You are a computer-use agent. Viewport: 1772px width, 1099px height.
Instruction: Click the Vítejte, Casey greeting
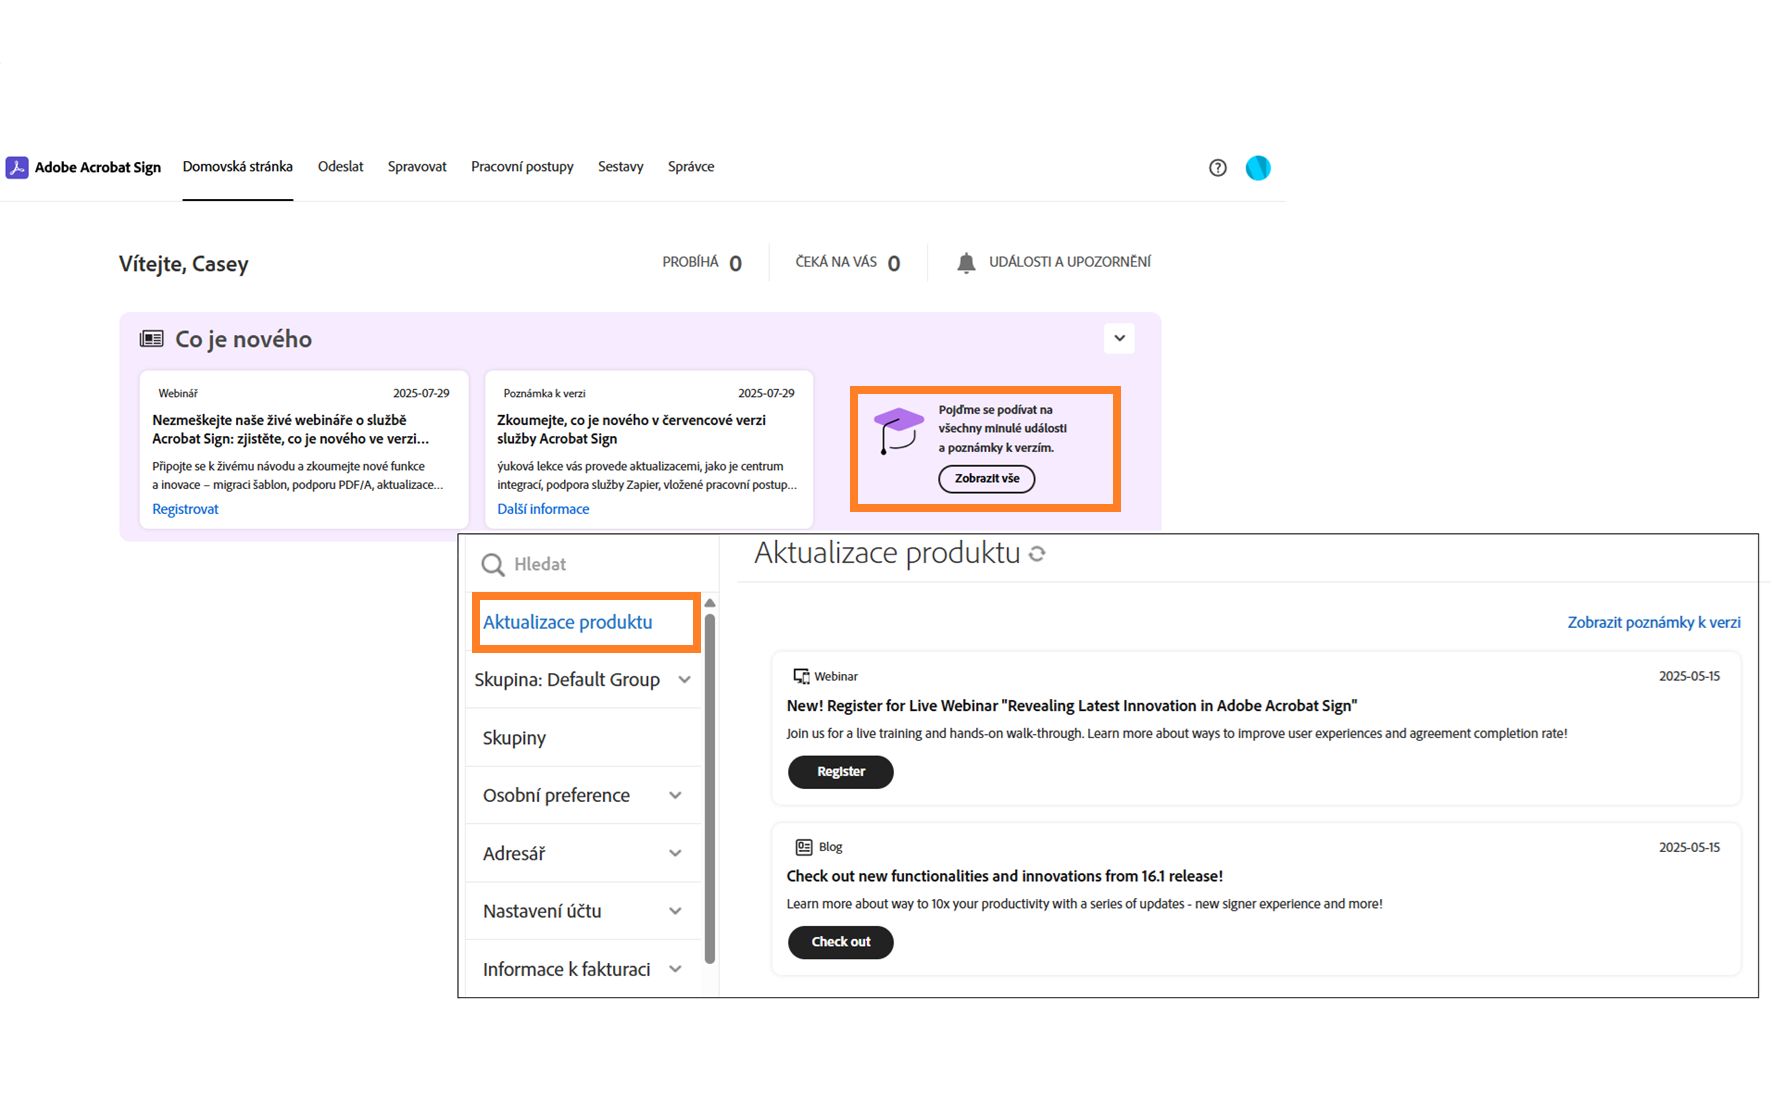pyautogui.click(x=184, y=264)
